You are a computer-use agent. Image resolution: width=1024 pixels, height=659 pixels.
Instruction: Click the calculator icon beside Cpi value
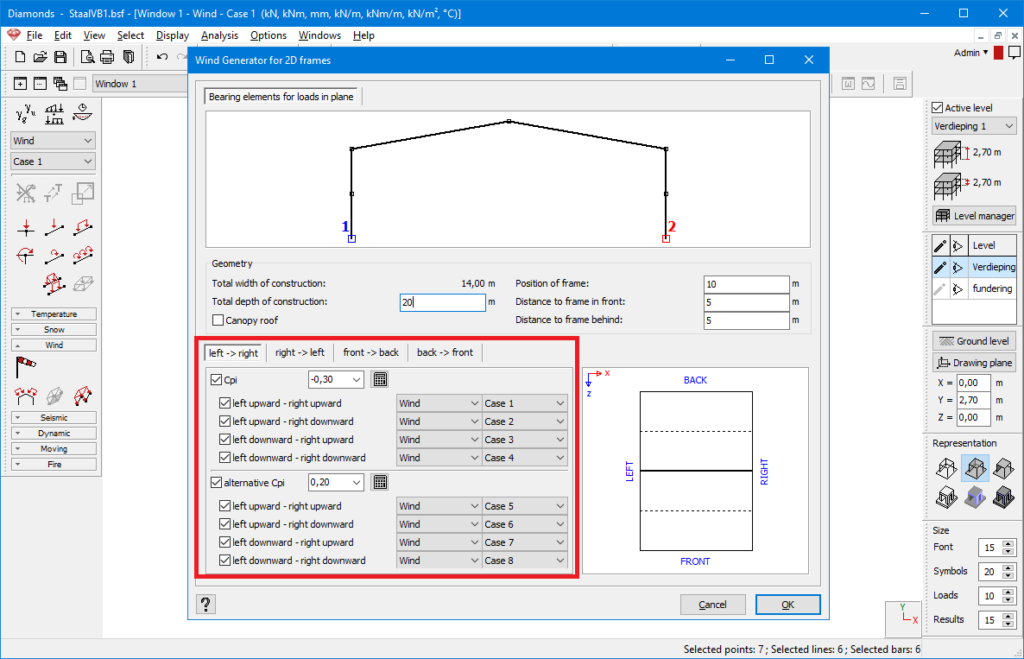(x=380, y=379)
